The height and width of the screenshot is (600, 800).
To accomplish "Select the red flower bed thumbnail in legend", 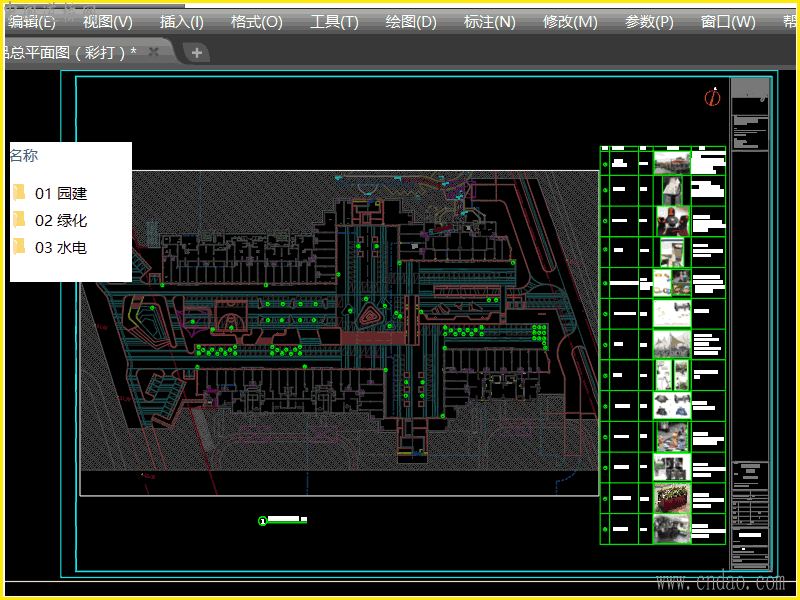I will (672, 497).
